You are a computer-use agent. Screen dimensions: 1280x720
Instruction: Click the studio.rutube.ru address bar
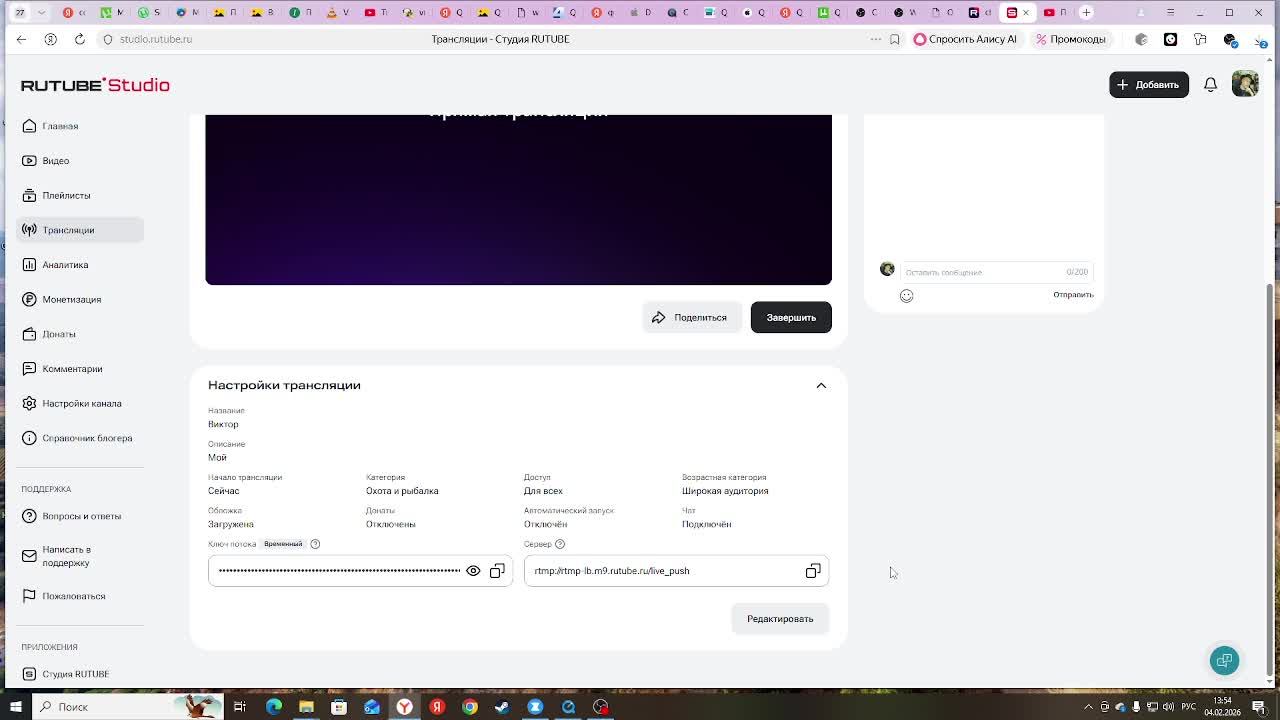(155, 39)
